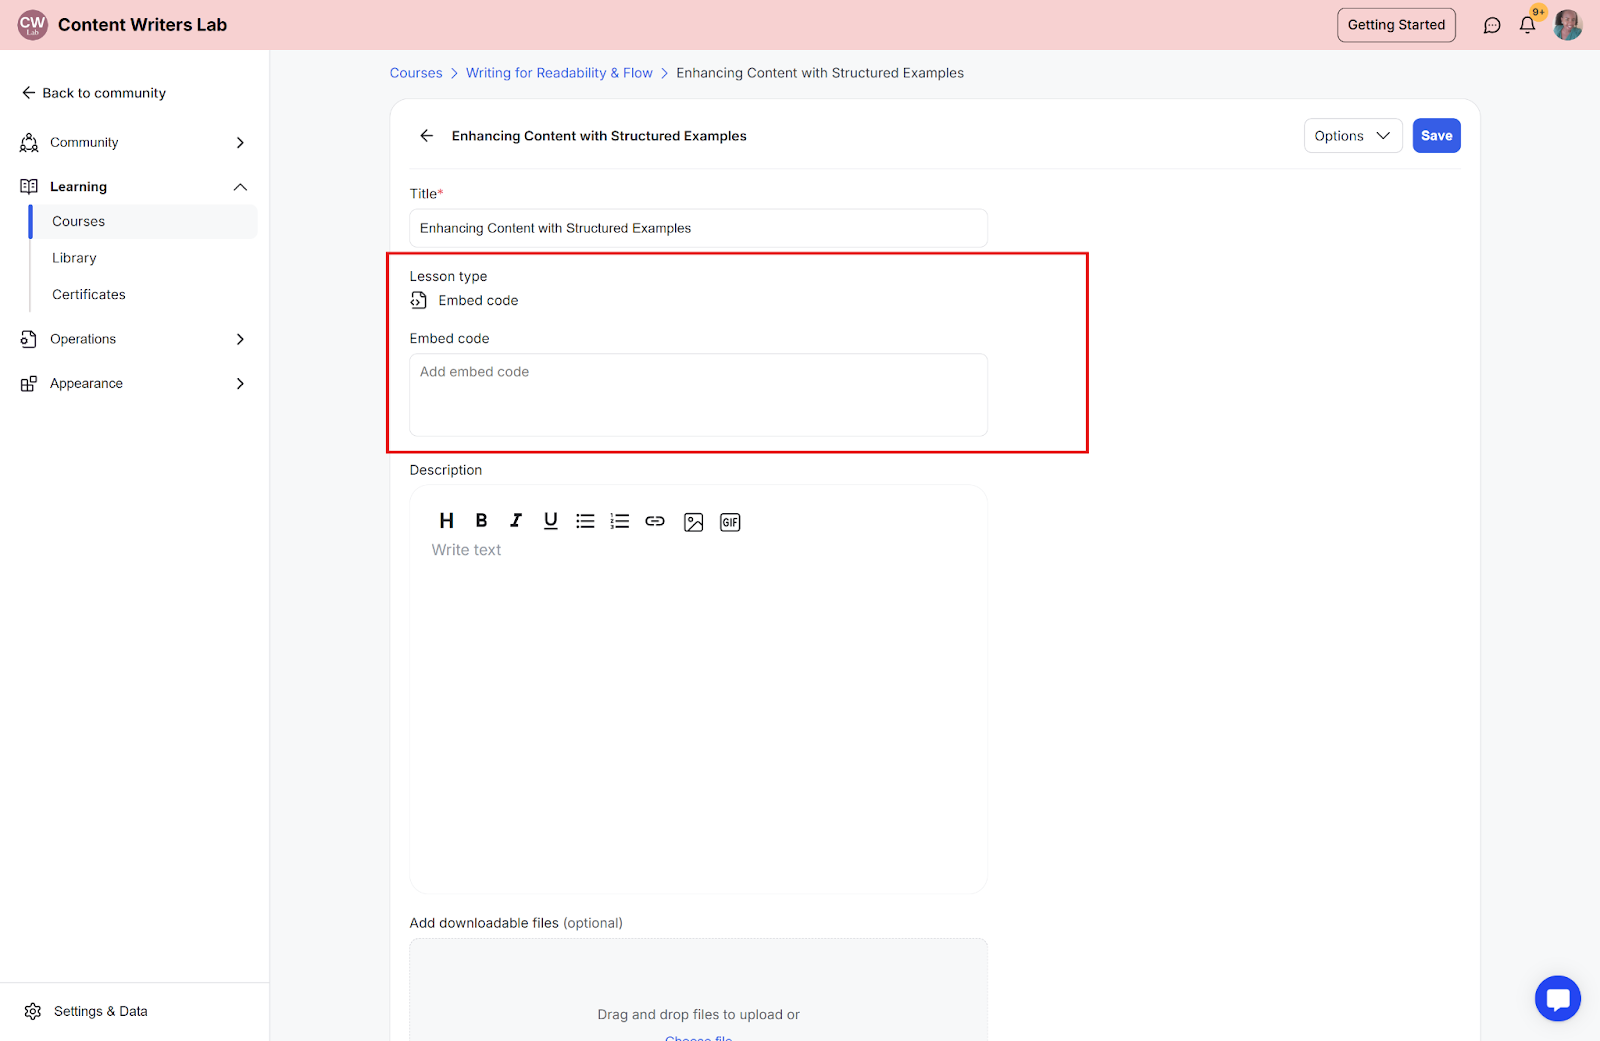Click the back arrow icon for community
The image size is (1600, 1041).
click(28, 93)
